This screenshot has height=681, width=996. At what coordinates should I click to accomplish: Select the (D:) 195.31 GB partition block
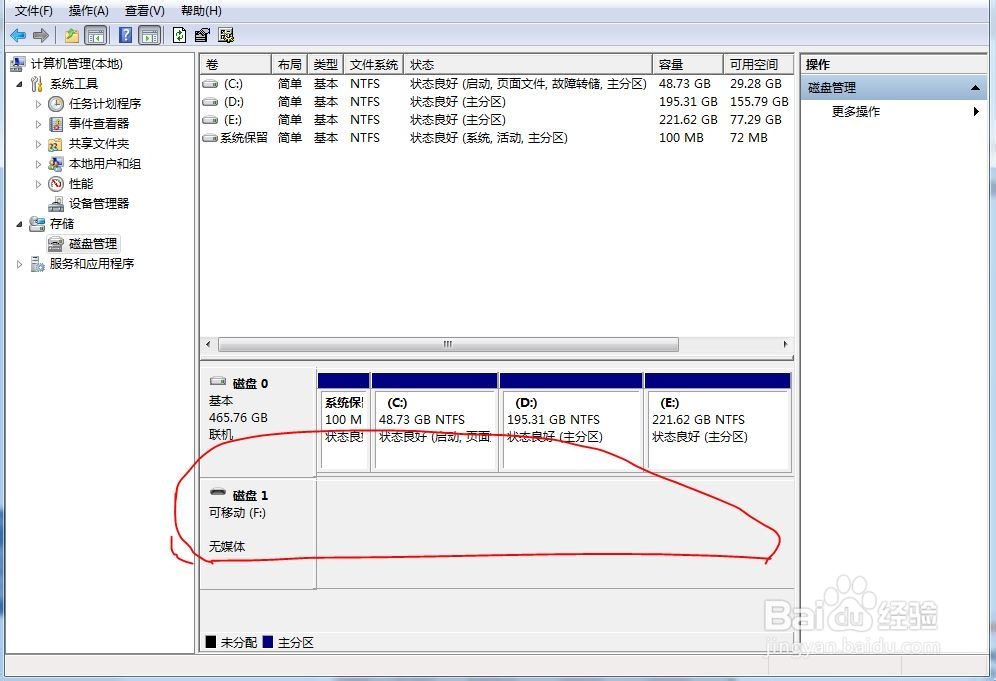[x=571, y=422]
